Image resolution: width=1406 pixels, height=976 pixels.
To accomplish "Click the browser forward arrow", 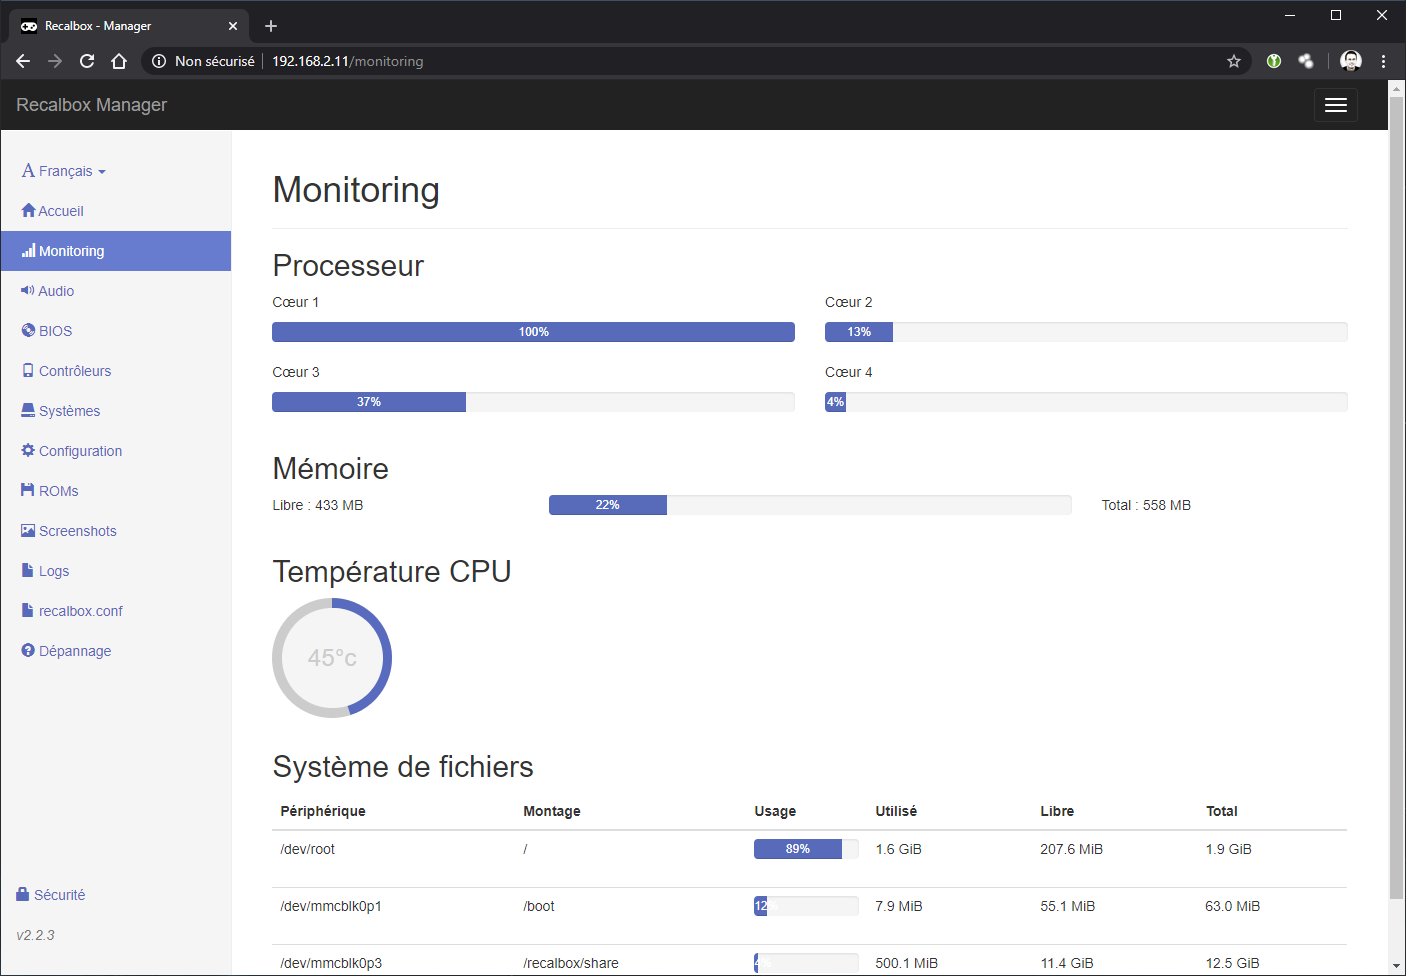I will (55, 61).
